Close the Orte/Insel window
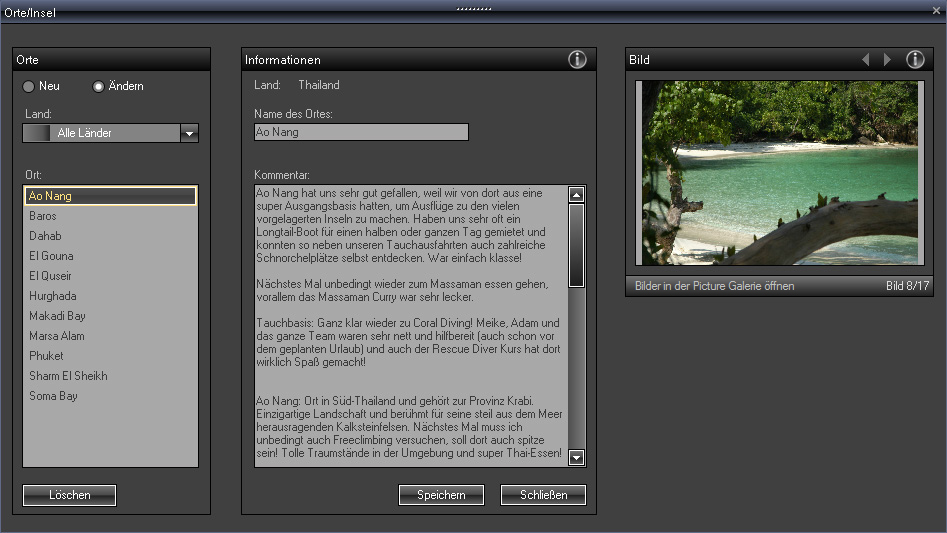 coord(936,10)
